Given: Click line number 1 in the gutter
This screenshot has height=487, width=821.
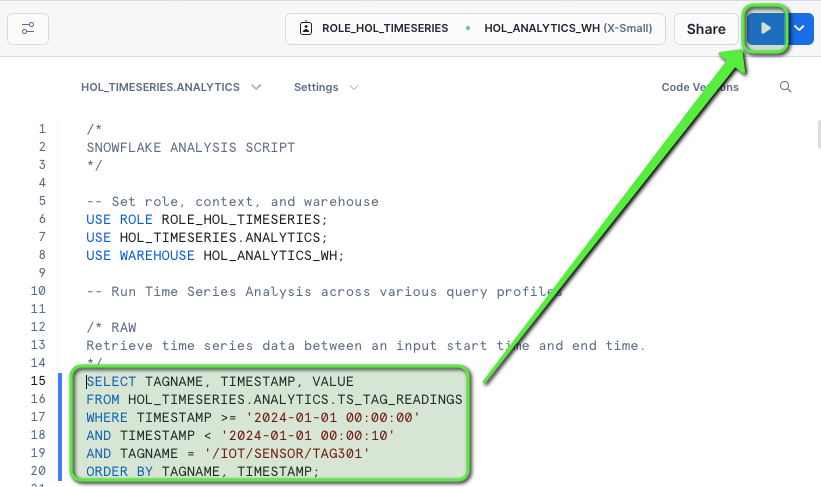Looking at the screenshot, I should [41, 129].
